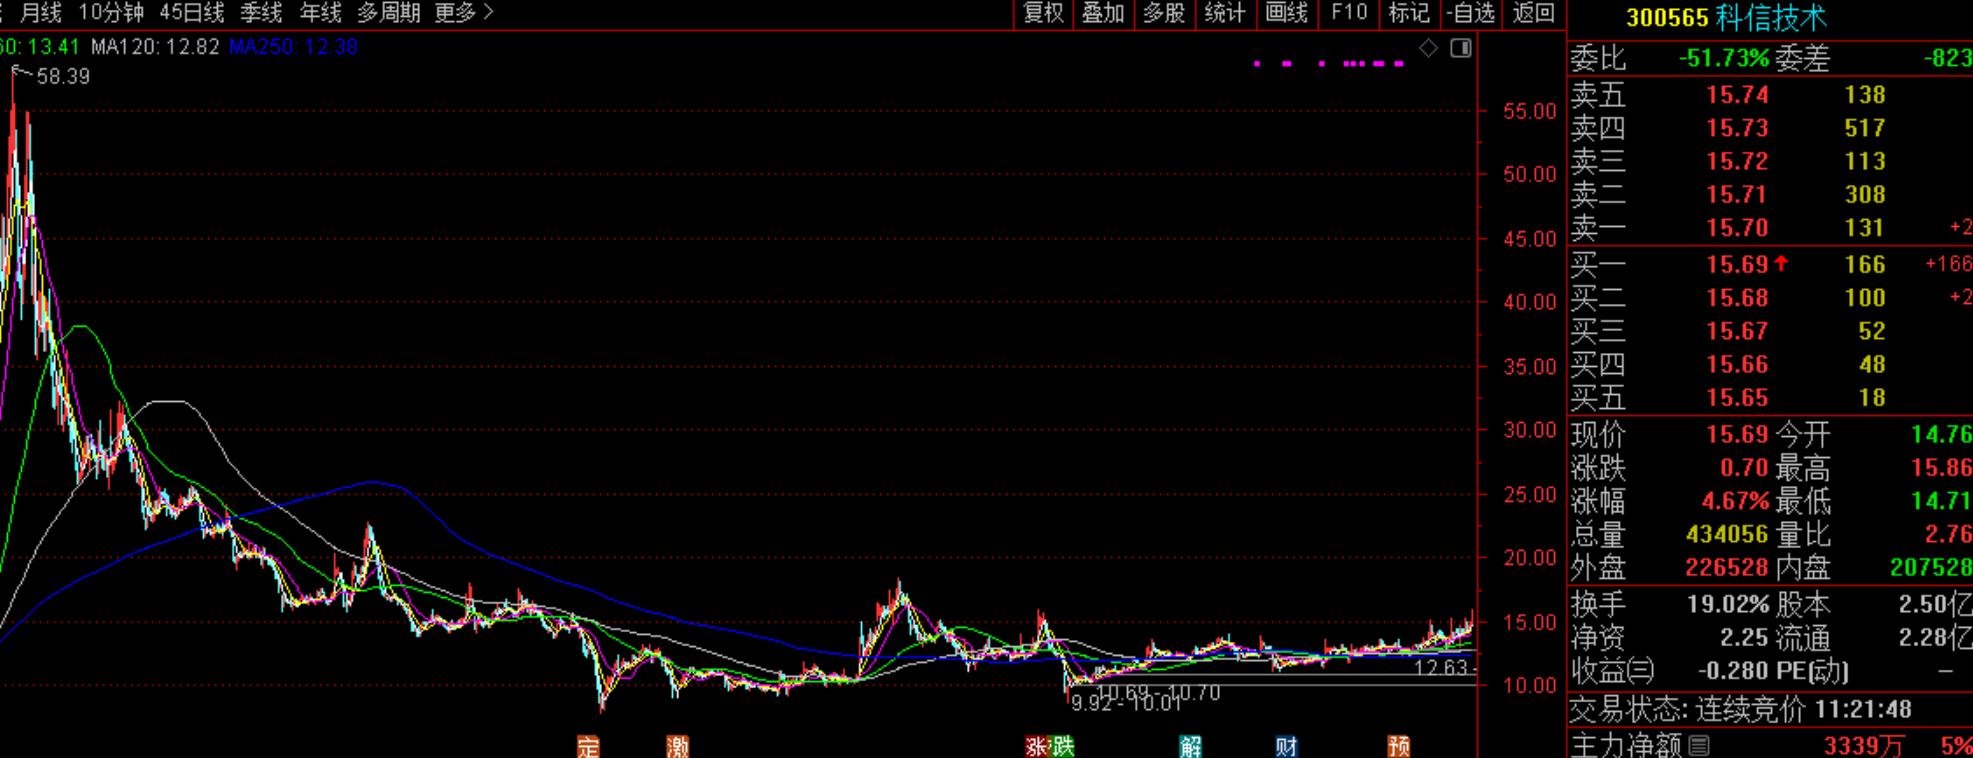Switch to 年线 yearly chart
1973x758 pixels.
point(321,13)
